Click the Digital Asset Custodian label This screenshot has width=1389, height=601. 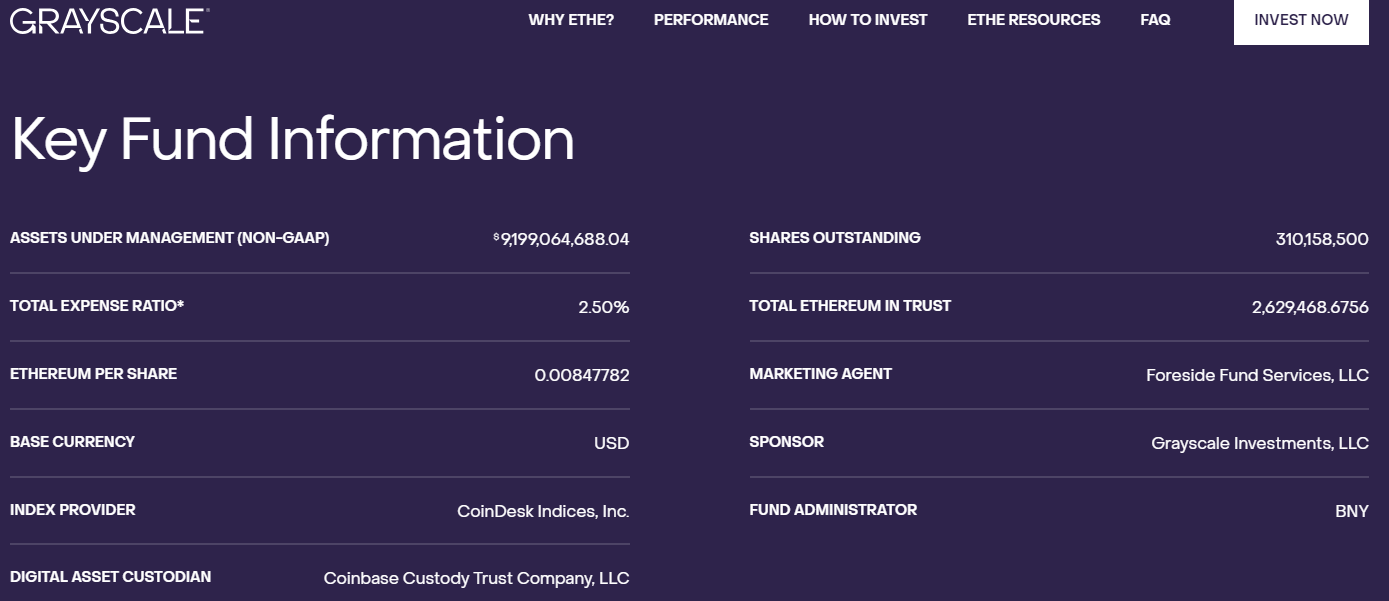point(110,577)
